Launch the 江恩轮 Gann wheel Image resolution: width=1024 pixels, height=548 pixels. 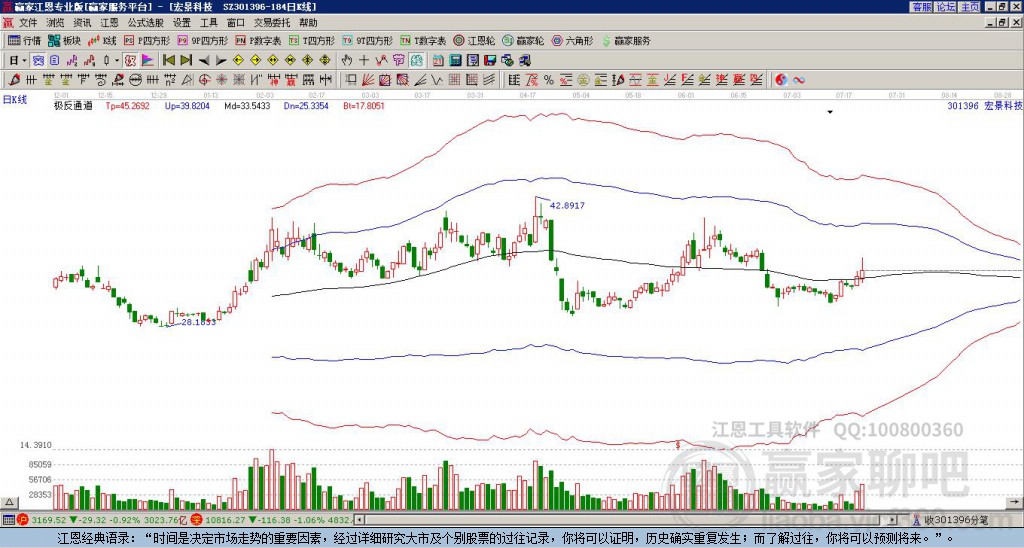(474, 40)
